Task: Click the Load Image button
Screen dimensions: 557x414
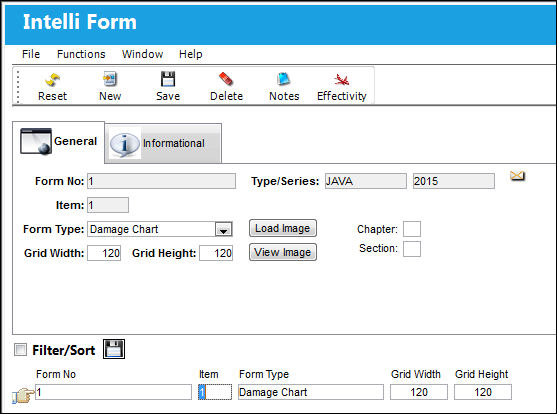Action: [x=283, y=228]
